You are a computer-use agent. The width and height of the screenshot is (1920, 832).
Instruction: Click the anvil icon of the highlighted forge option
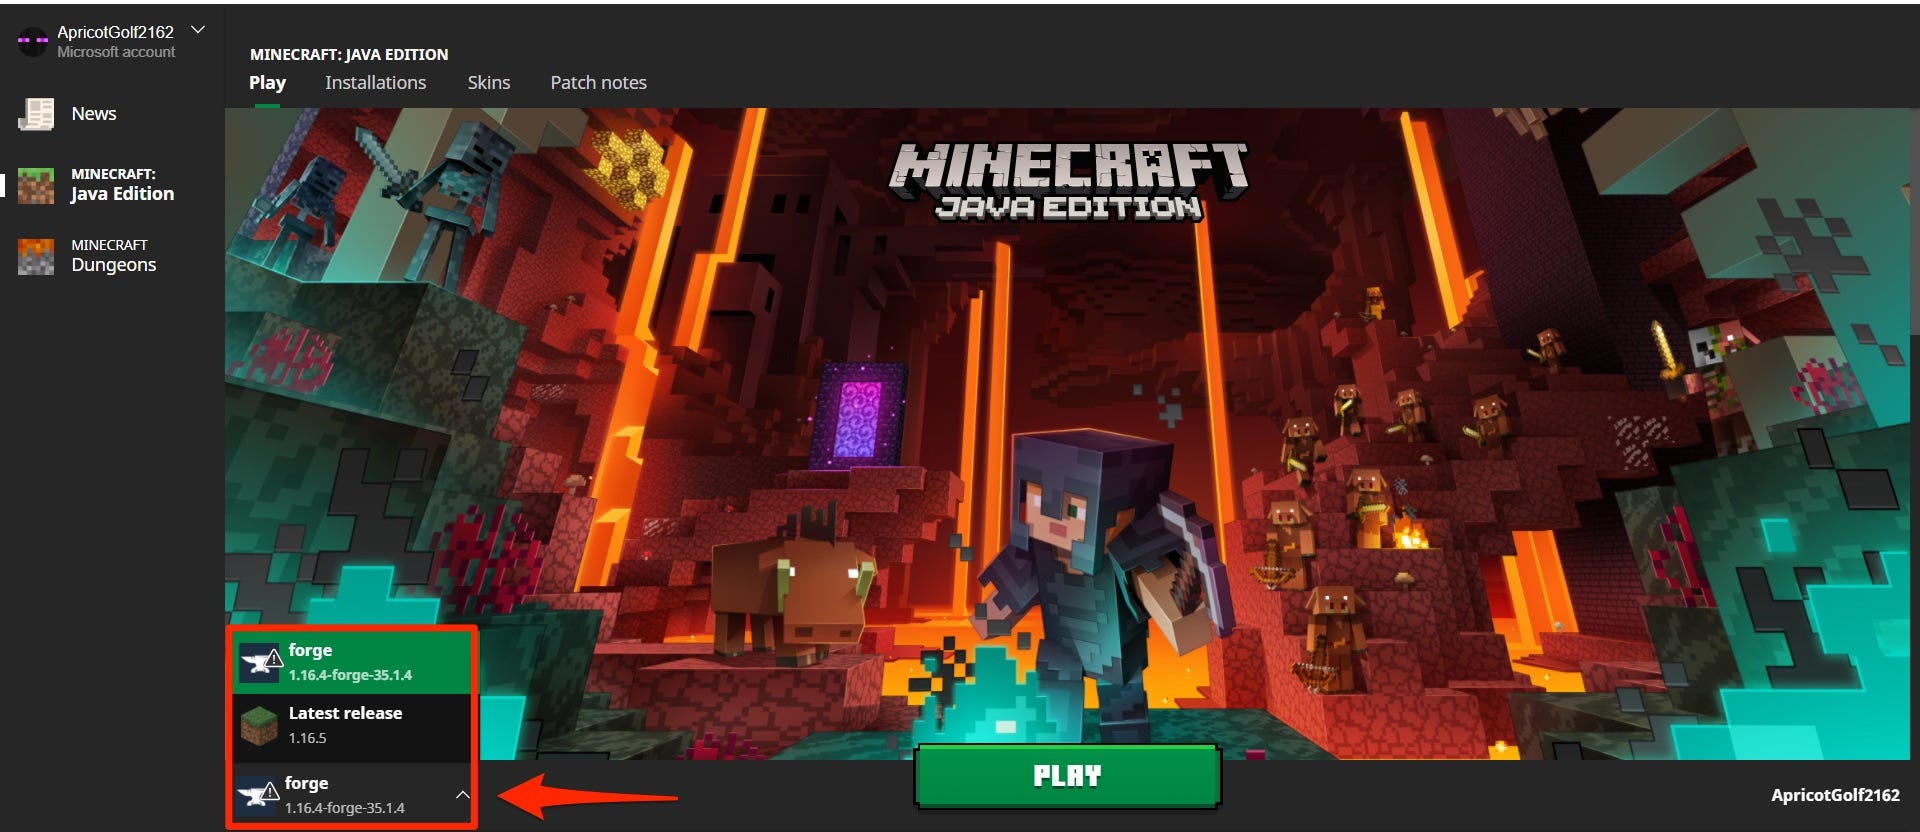(x=261, y=663)
